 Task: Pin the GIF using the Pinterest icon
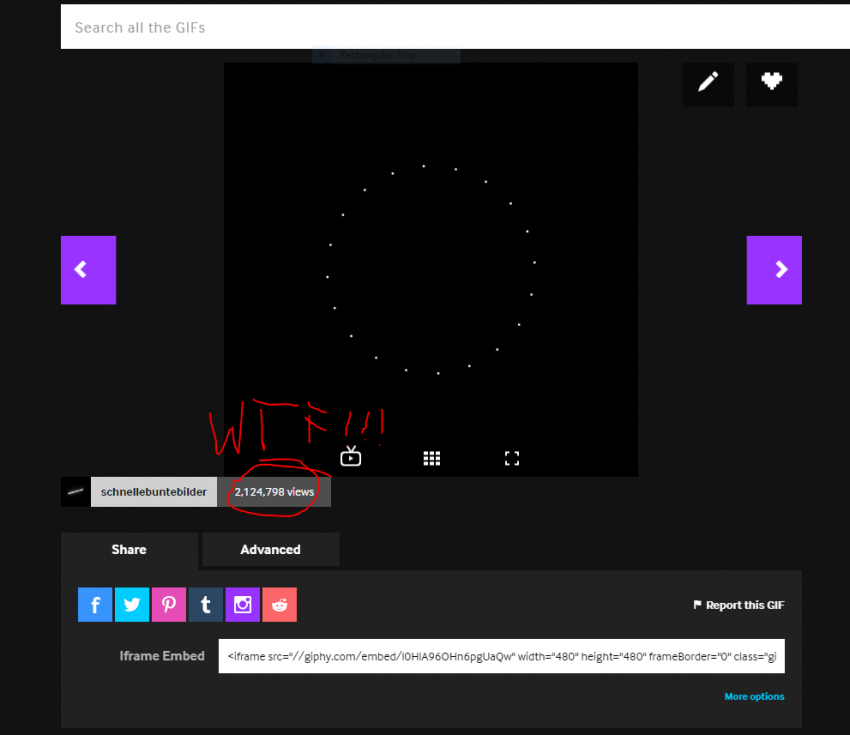(169, 605)
